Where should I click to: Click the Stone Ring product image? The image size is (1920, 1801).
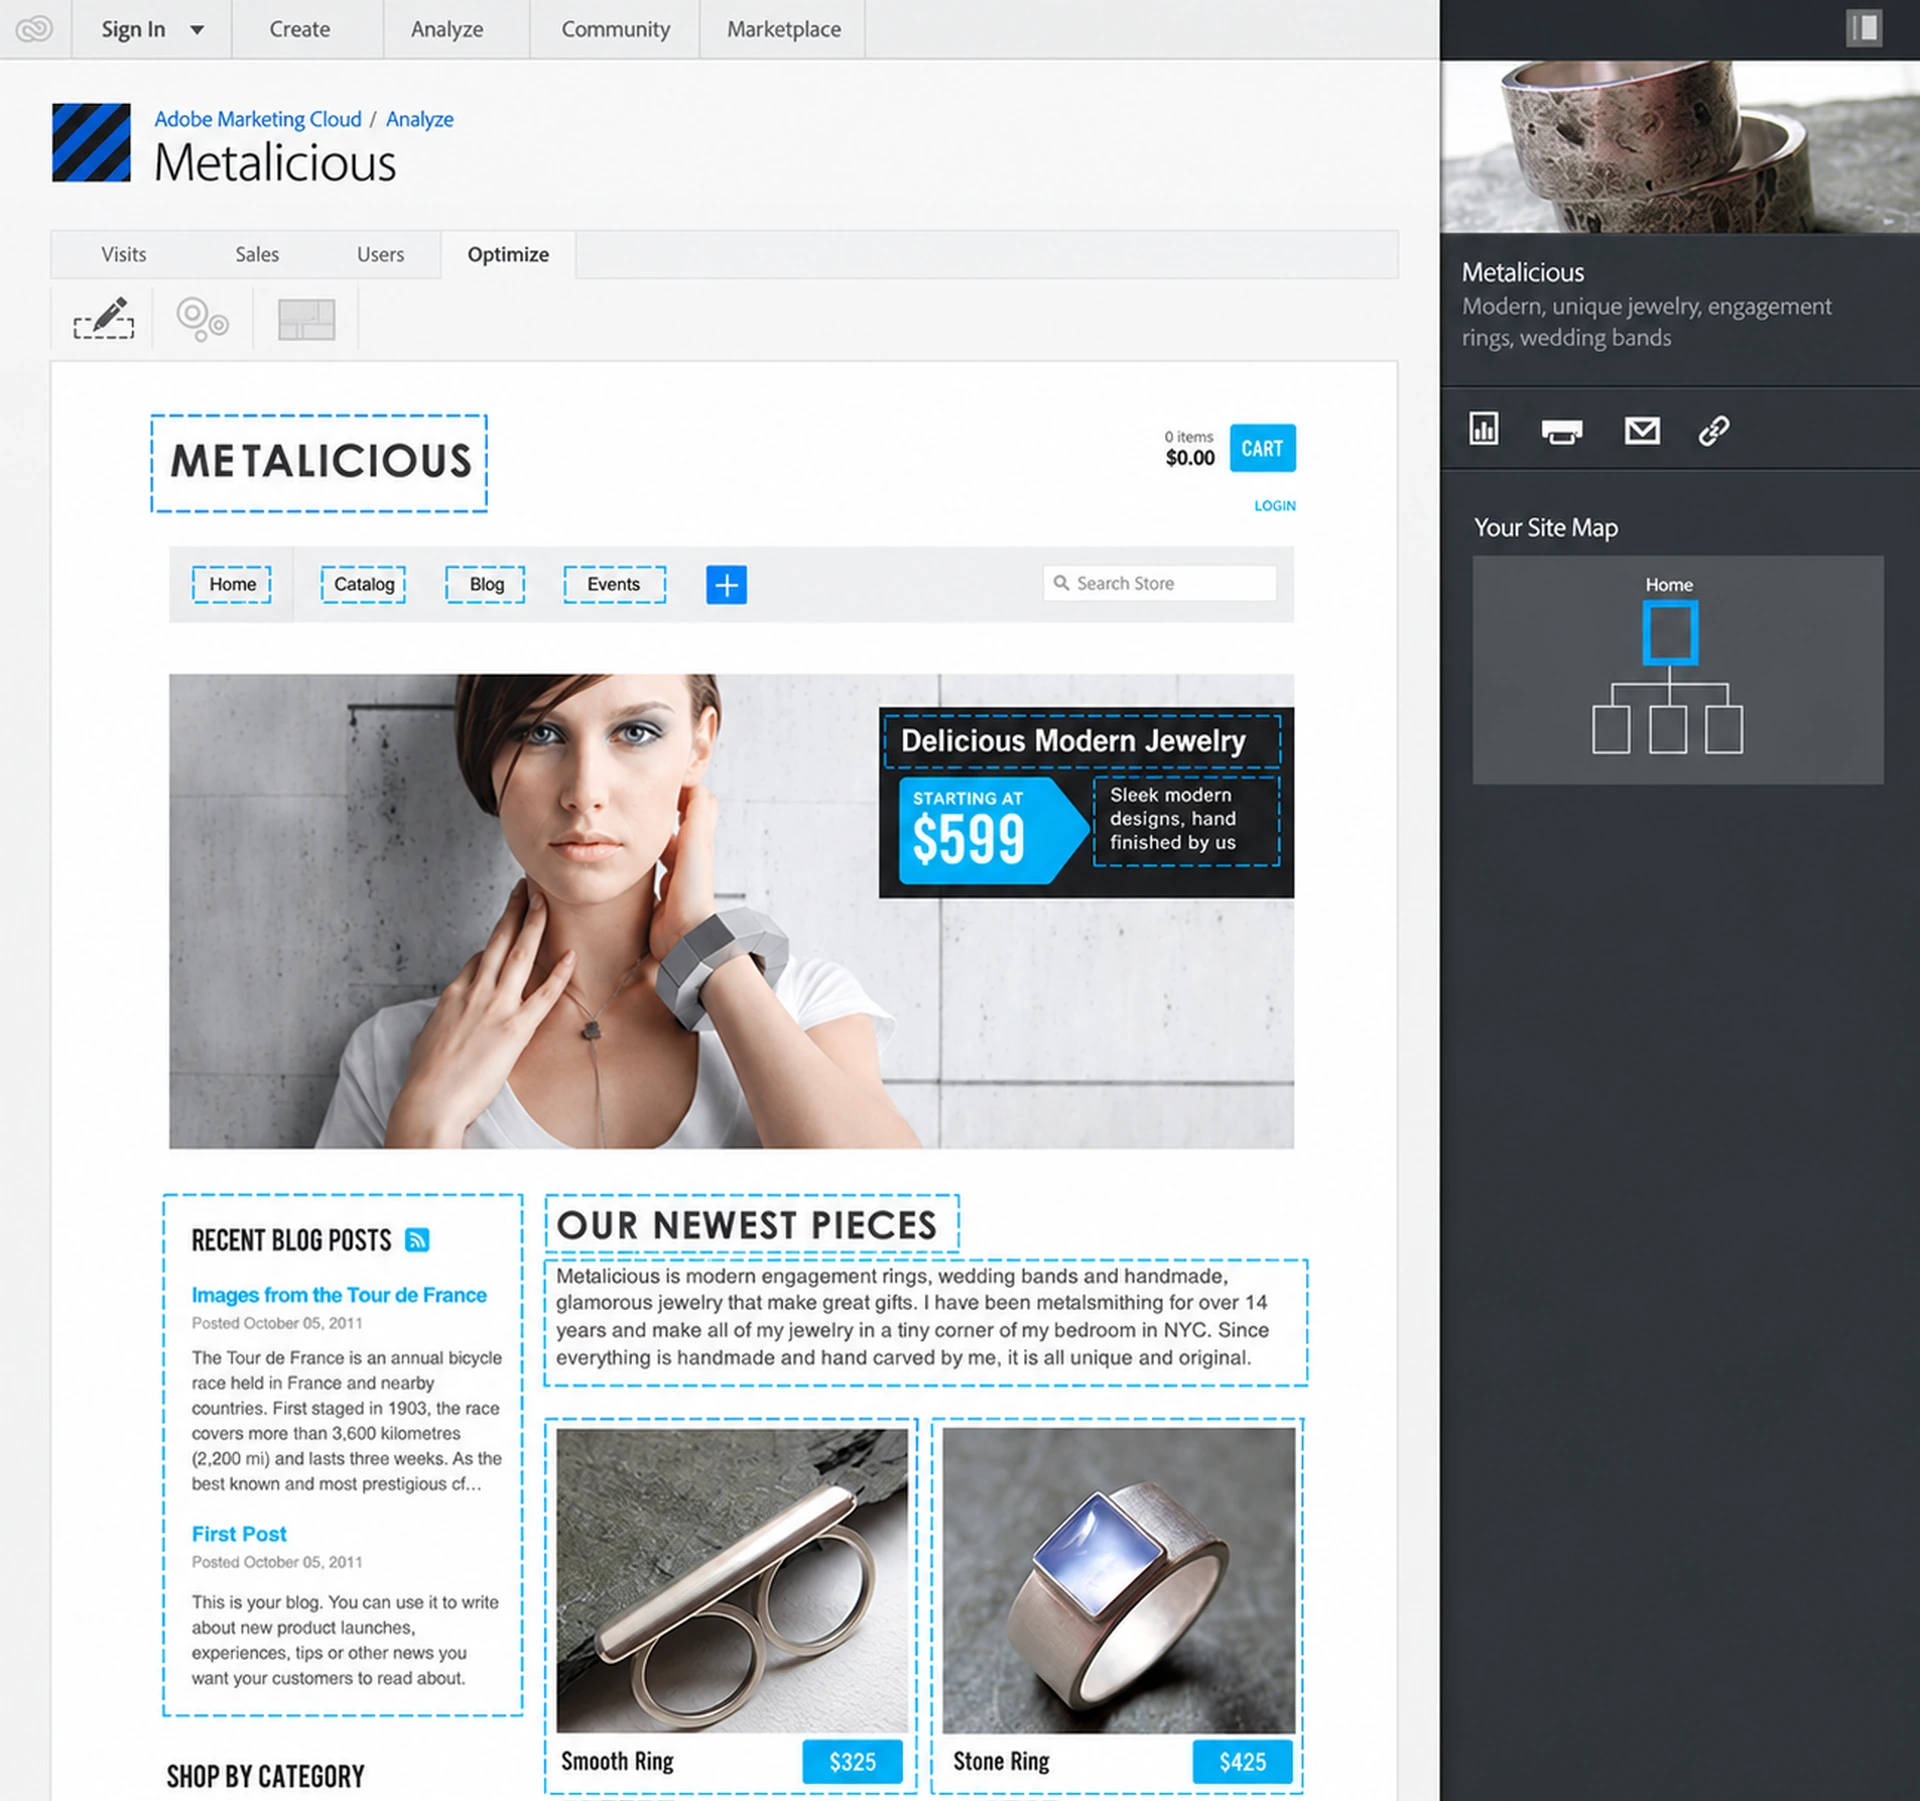[1118, 1580]
